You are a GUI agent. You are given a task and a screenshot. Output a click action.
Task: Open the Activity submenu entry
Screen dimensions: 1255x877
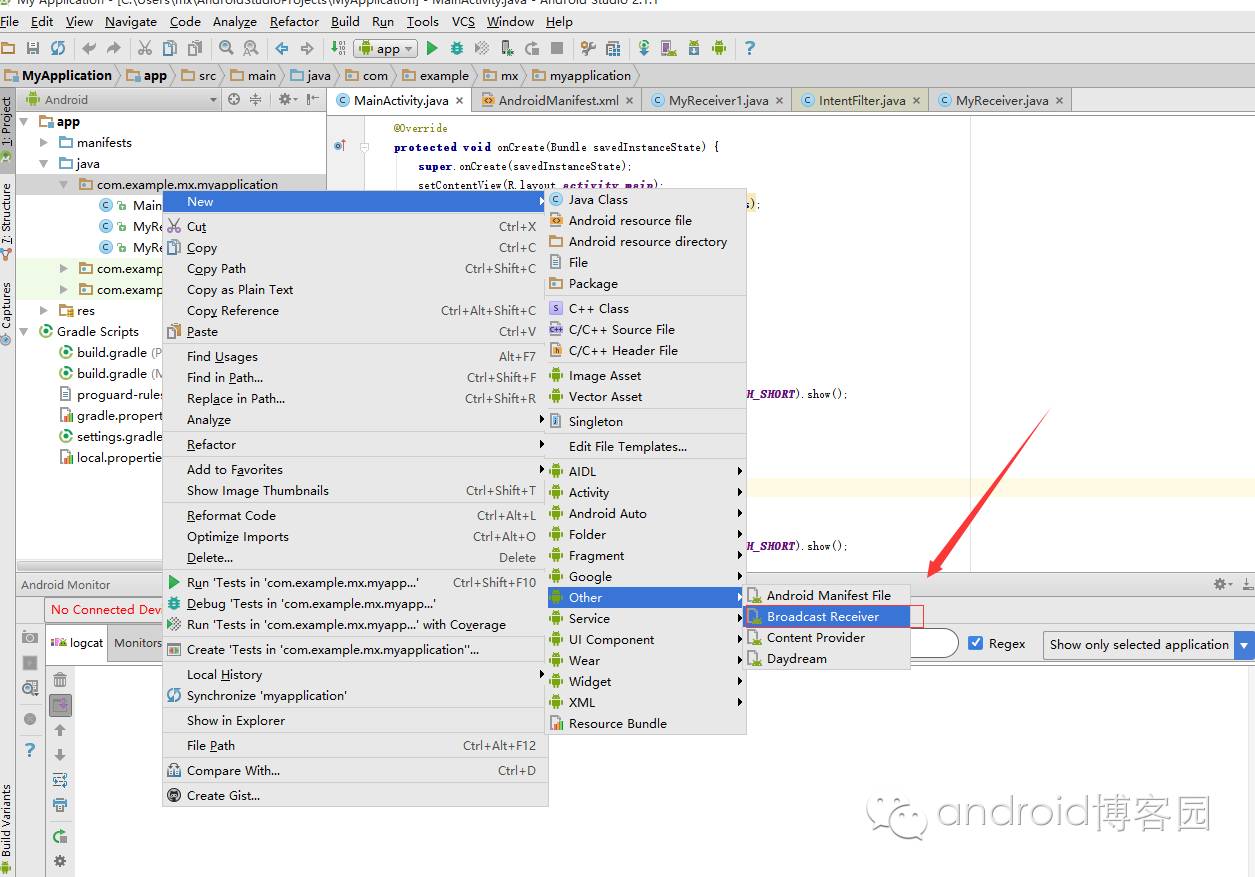click(x=646, y=492)
